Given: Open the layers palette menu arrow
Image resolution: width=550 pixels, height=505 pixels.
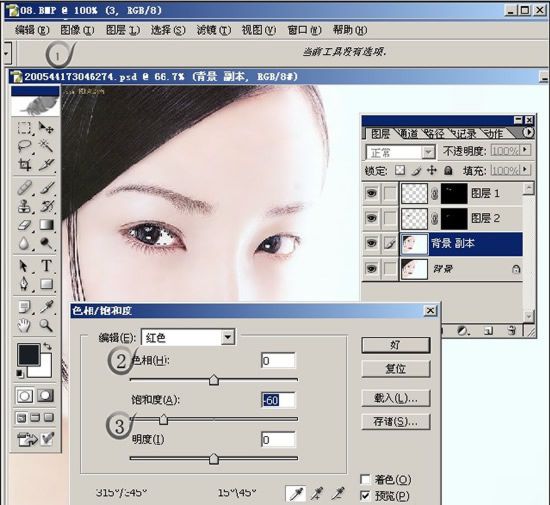Looking at the screenshot, I should tap(528, 132).
